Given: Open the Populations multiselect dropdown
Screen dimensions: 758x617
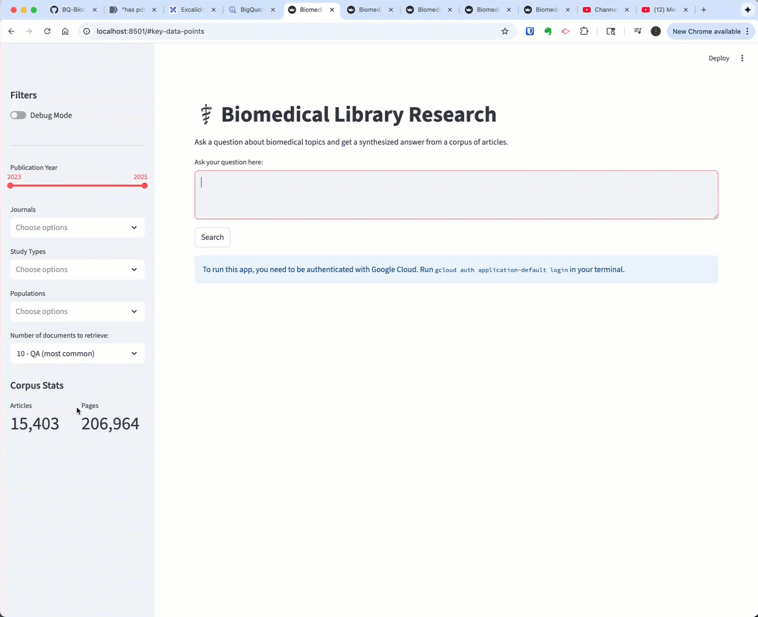Looking at the screenshot, I should 77,311.
